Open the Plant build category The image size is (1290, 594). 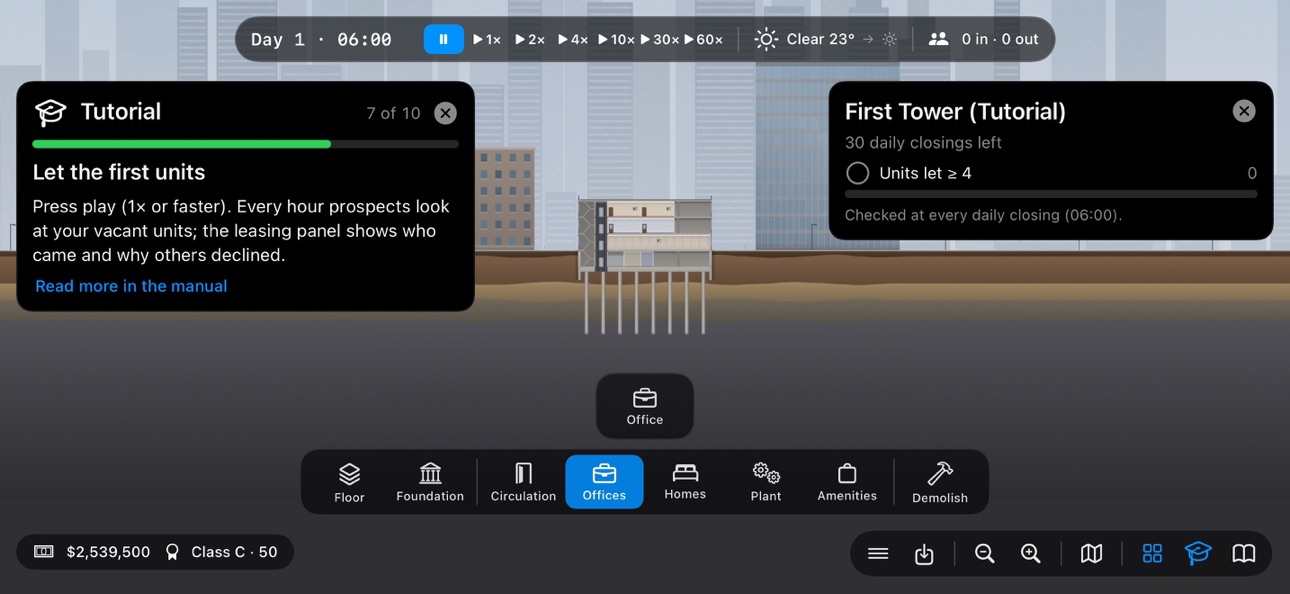click(x=766, y=482)
